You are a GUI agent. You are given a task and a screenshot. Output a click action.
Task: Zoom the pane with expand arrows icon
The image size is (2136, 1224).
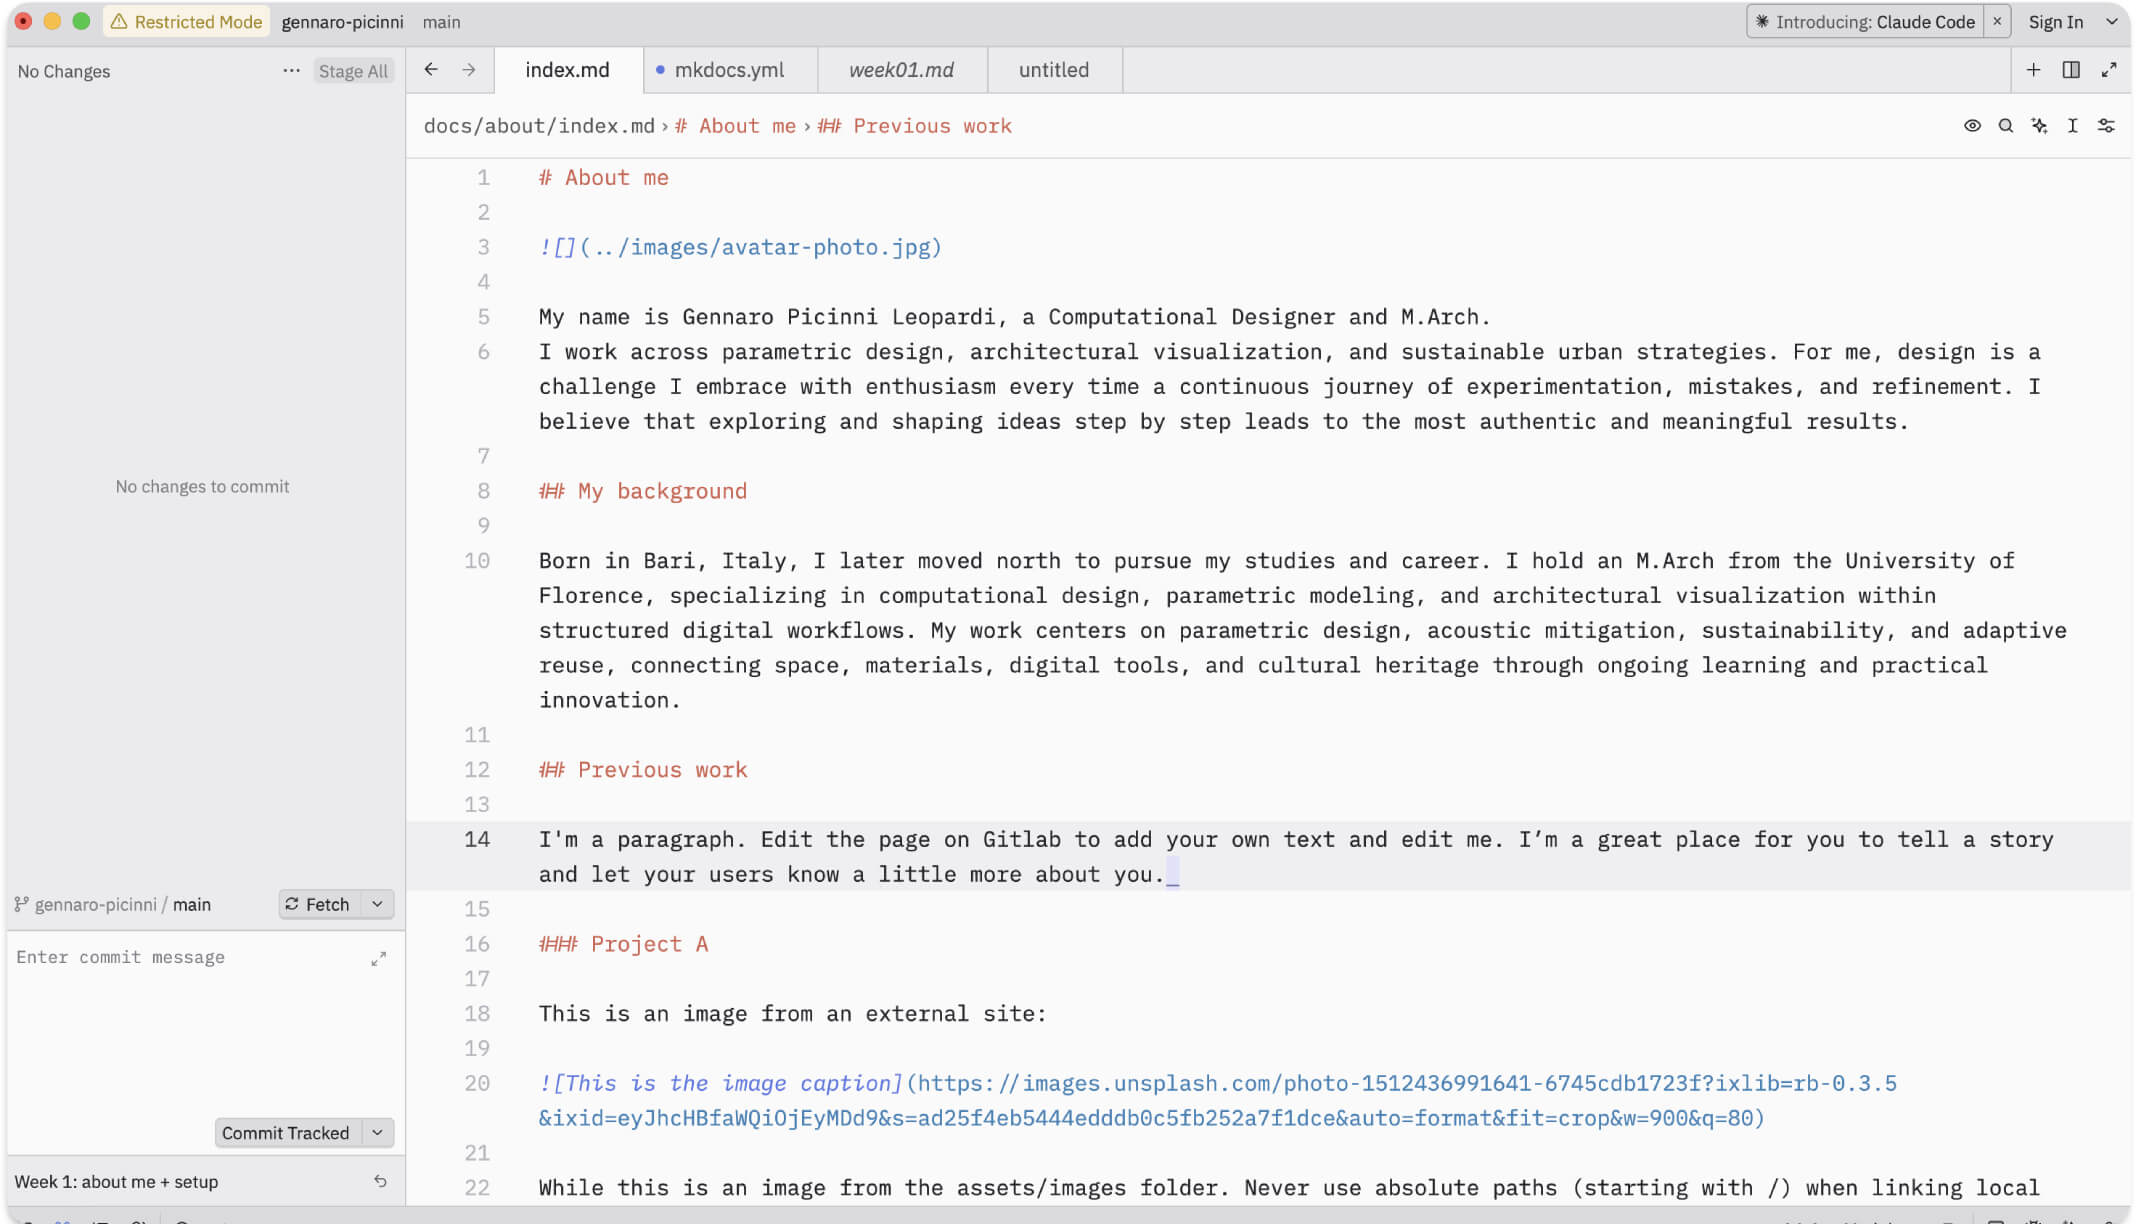coord(2109,70)
